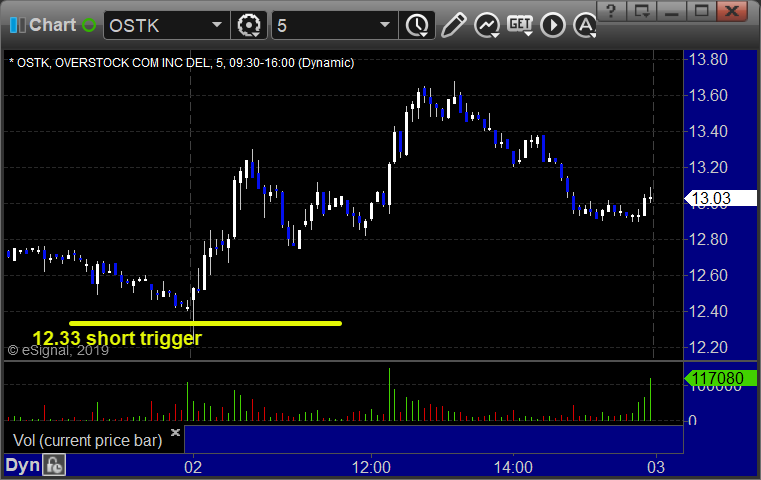Toggle the lock icon next to Dyn
The height and width of the screenshot is (480, 761).
pyautogui.click(x=54, y=465)
